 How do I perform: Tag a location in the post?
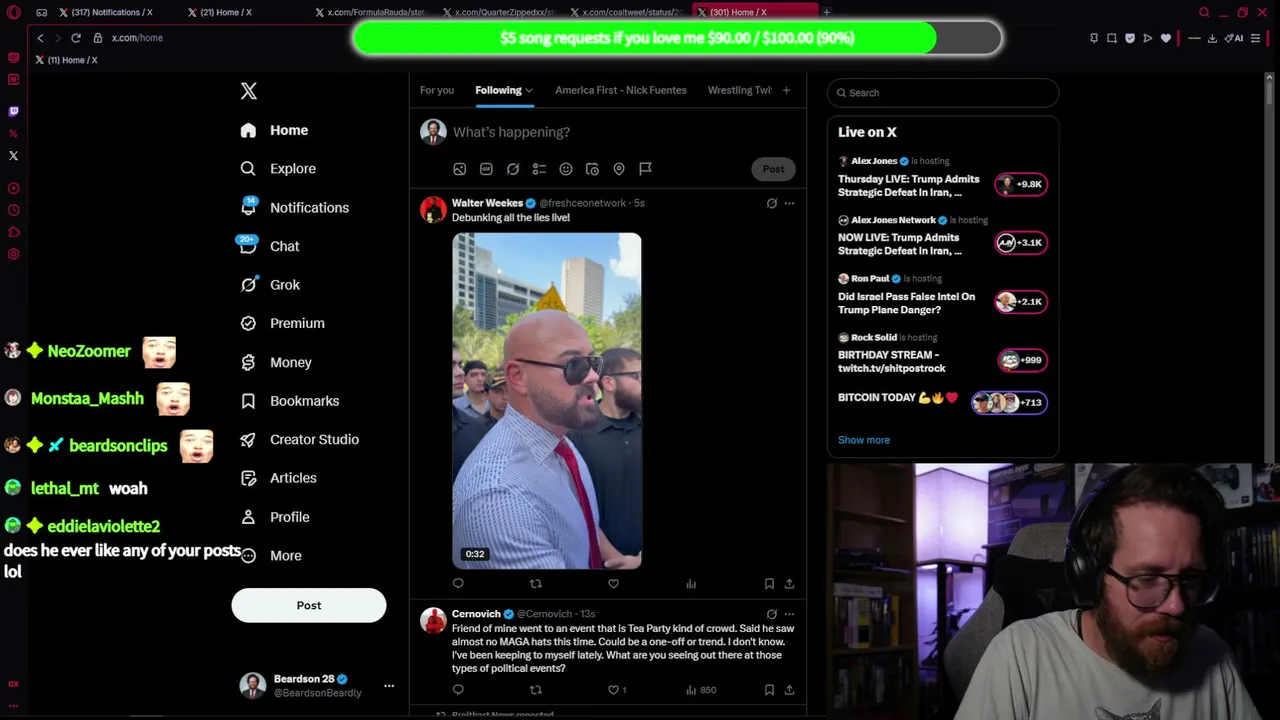click(x=619, y=169)
